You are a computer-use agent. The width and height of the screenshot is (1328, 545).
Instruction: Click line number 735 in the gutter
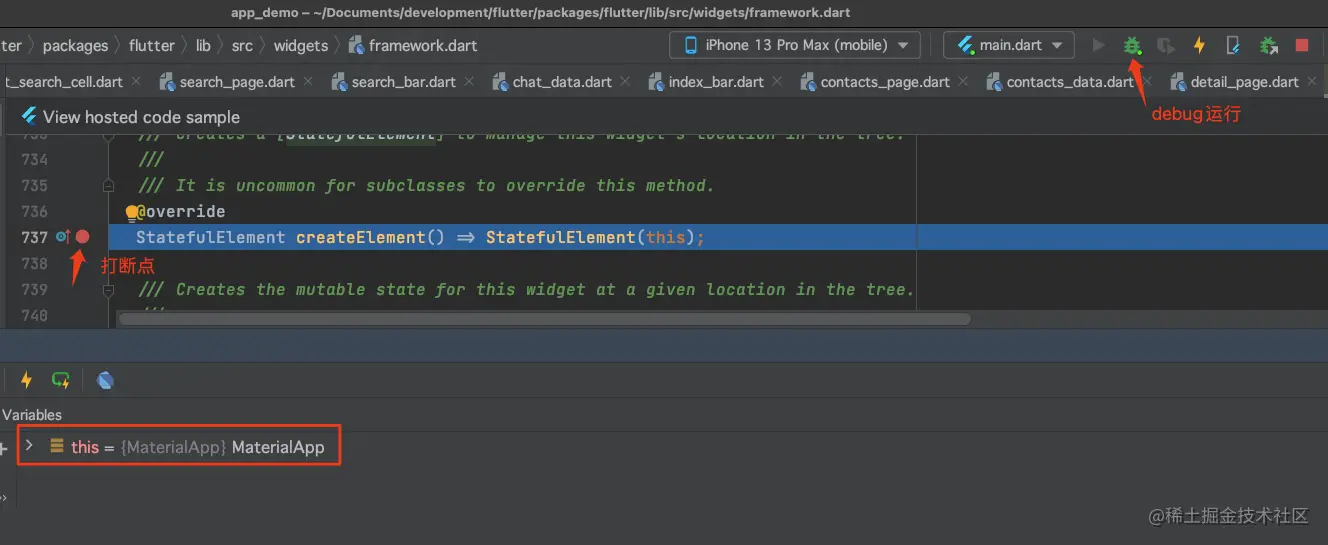coord(34,185)
